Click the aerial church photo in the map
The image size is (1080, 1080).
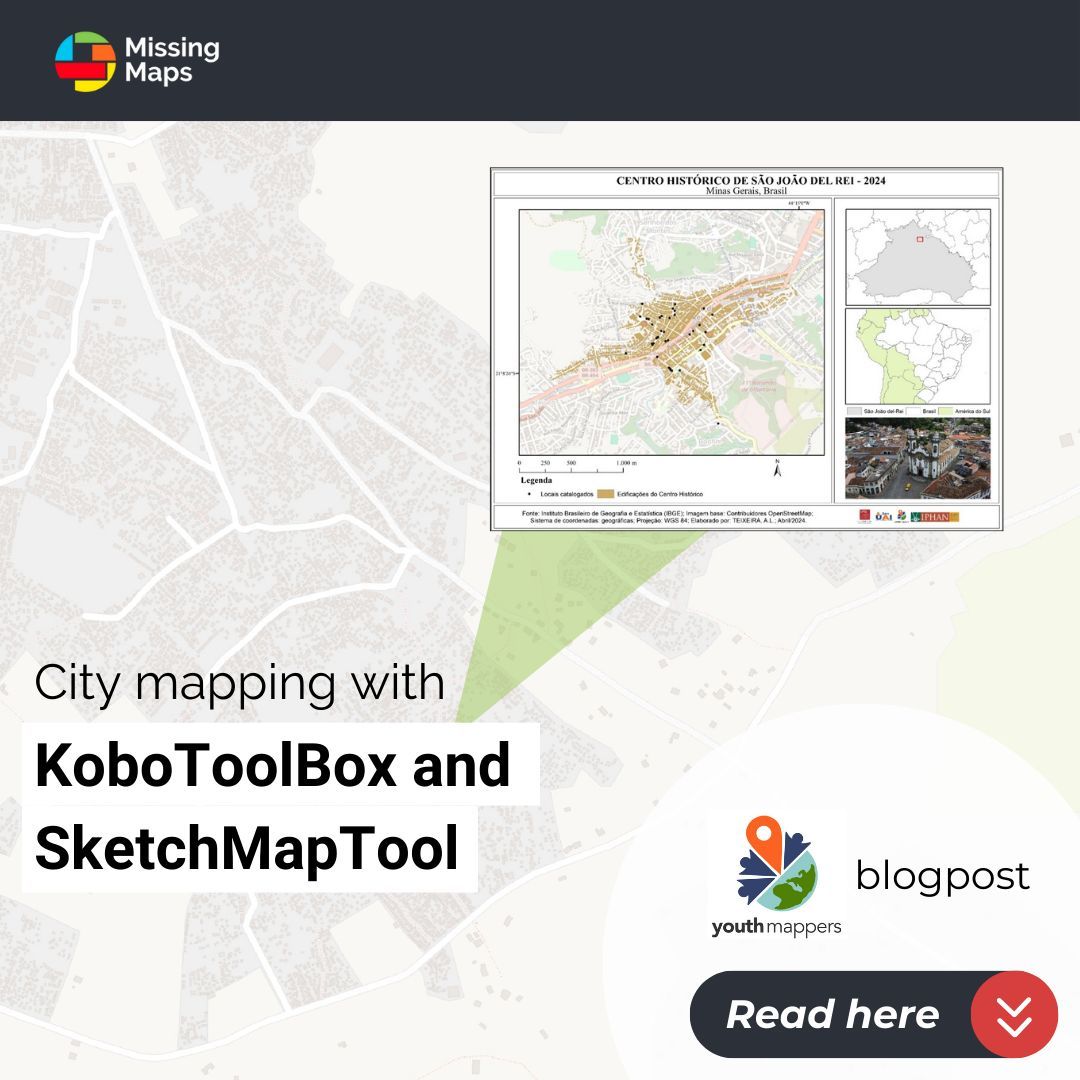pos(917,457)
